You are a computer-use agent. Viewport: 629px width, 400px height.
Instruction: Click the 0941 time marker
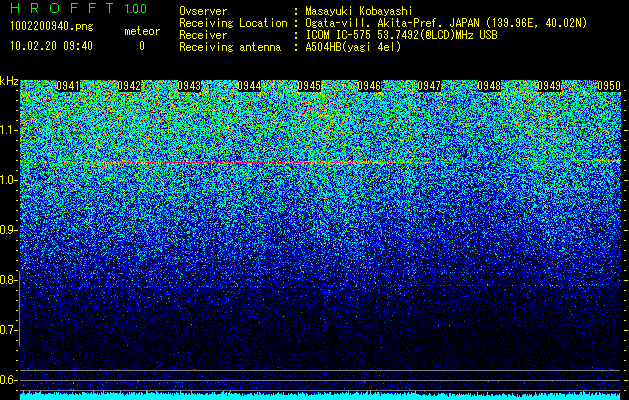[68, 86]
